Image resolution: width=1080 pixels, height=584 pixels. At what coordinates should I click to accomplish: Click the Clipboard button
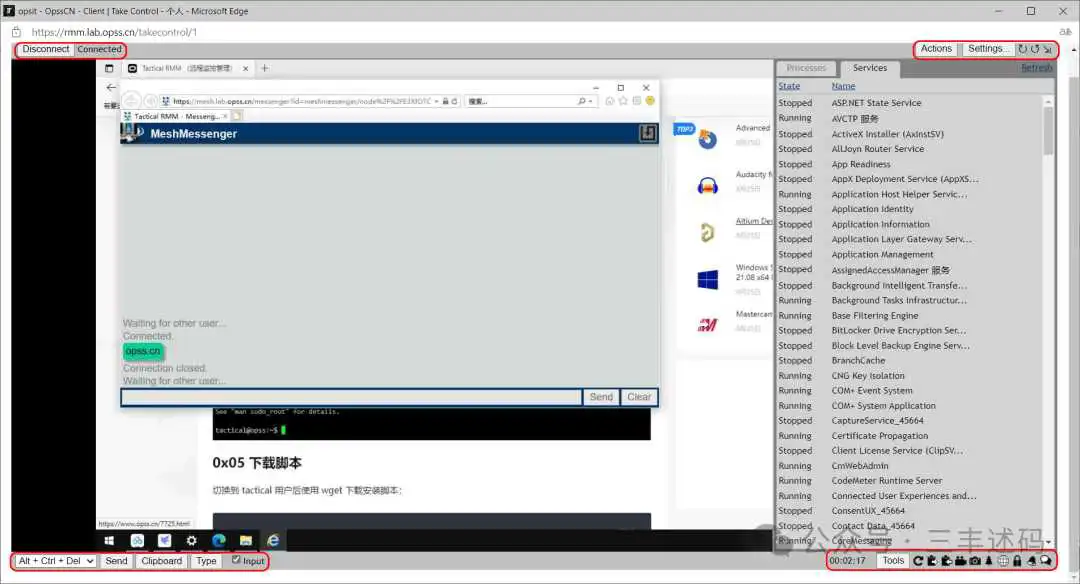[x=162, y=561]
